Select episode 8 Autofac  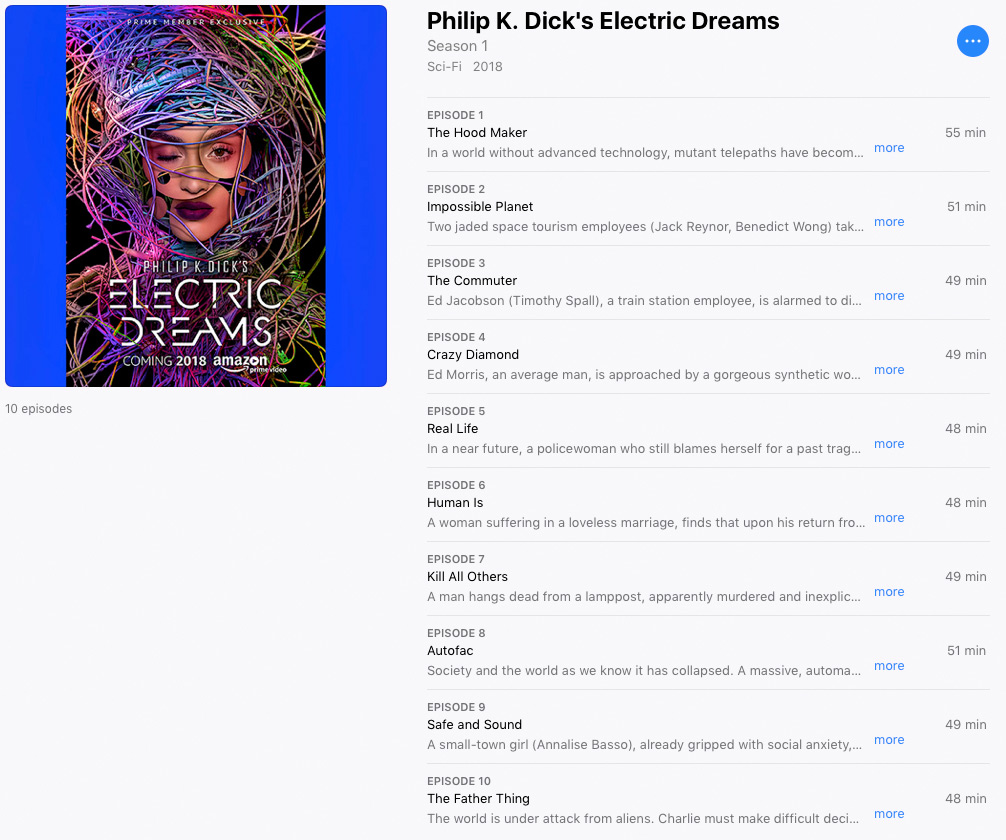point(450,651)
